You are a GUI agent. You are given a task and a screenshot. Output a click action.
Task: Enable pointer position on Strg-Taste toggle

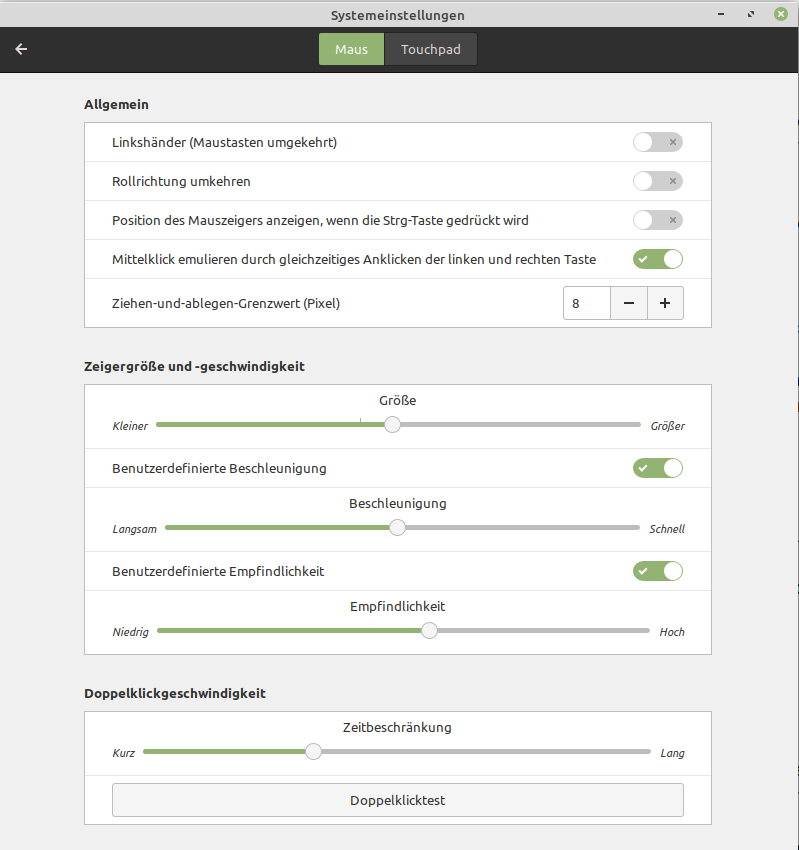(x=658, y=220)
